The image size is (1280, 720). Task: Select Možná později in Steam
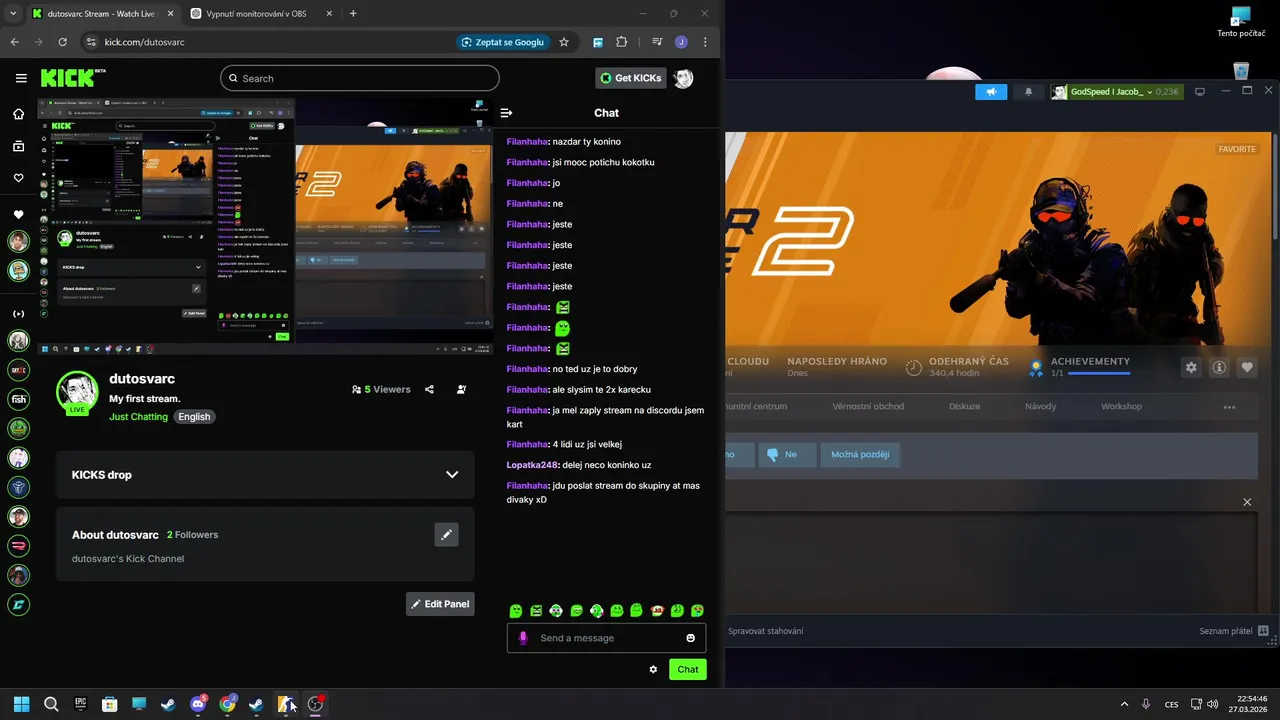pos(859,454)
